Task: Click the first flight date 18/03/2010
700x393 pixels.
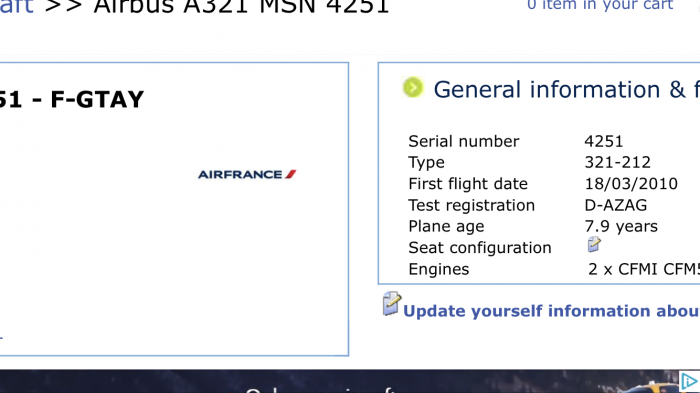Action: coord(631,184)
